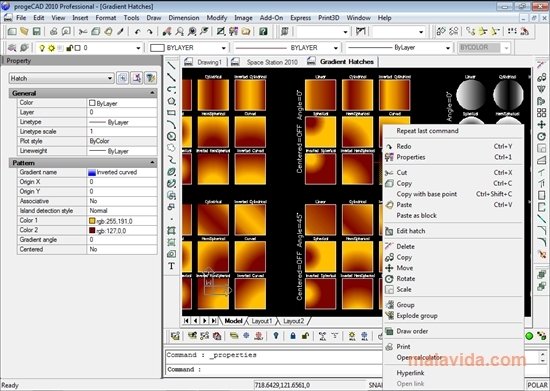
Task: Open the Print3D menu
Action: 328,18
